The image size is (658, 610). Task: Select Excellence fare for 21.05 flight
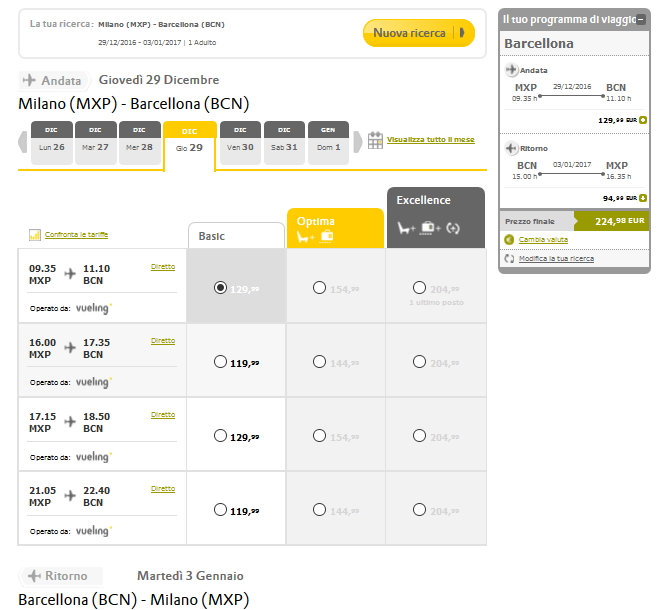tap(419, 510)
